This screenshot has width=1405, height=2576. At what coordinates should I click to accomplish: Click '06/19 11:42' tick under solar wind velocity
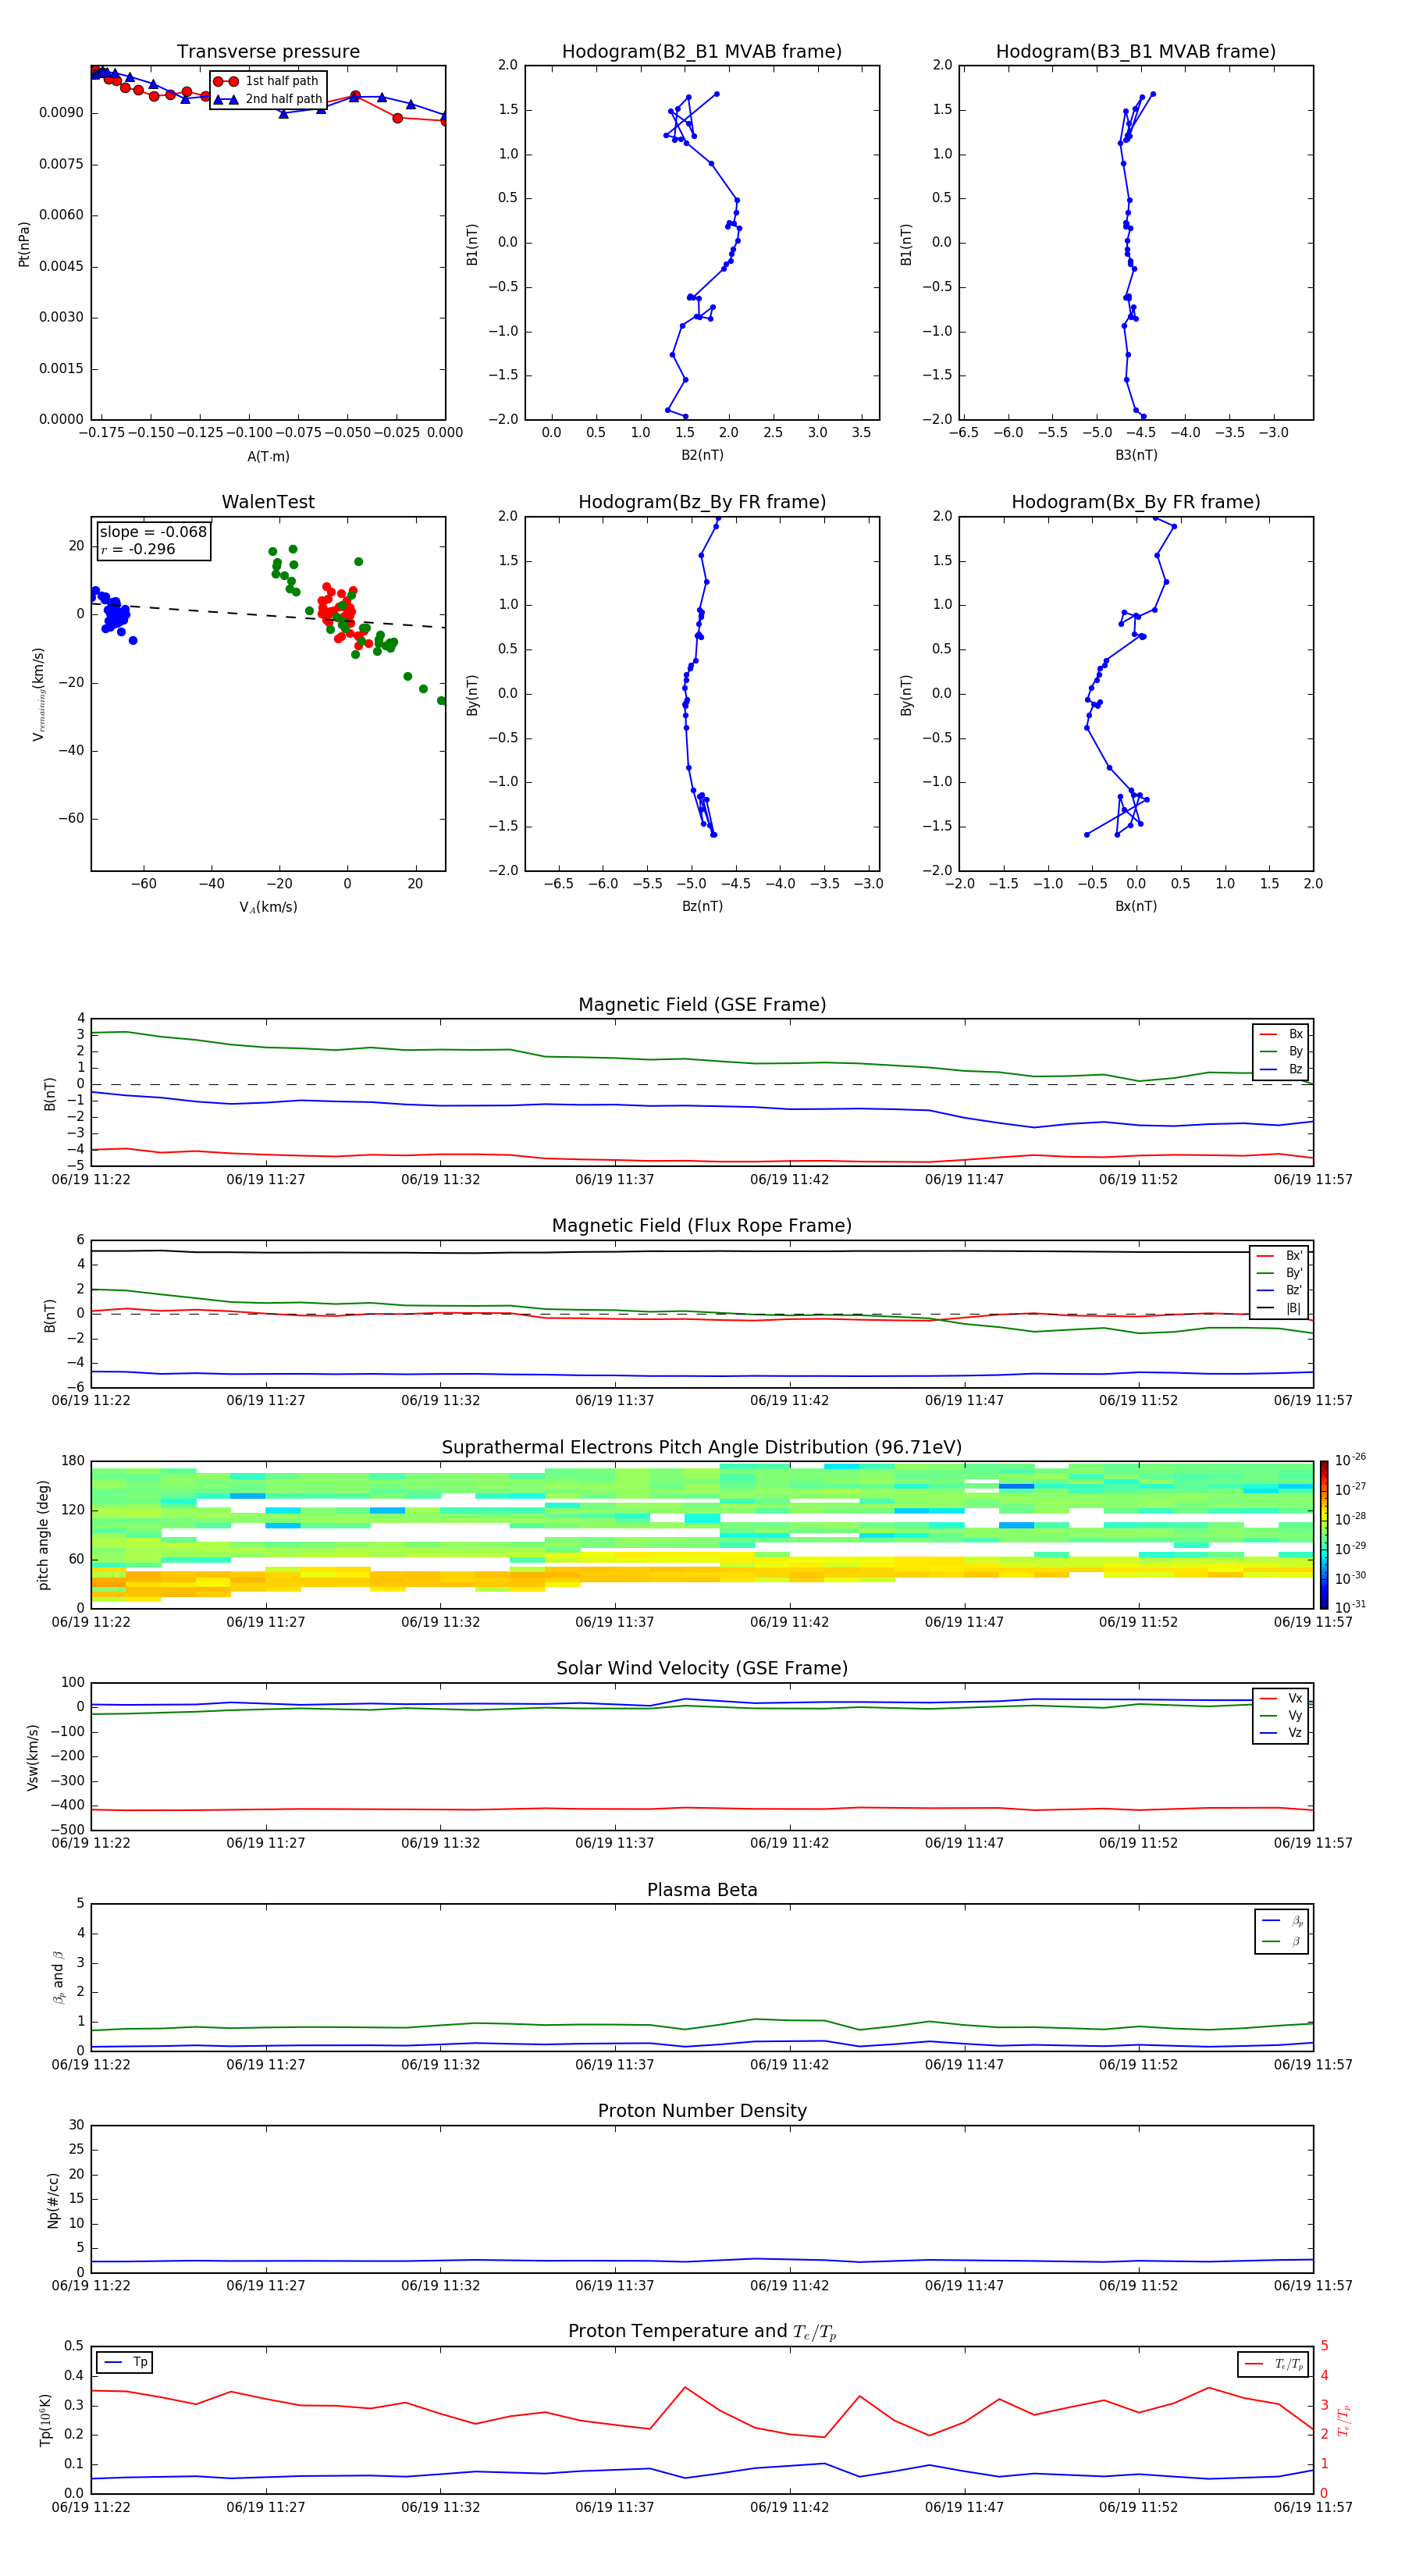tap(789, 1843)
